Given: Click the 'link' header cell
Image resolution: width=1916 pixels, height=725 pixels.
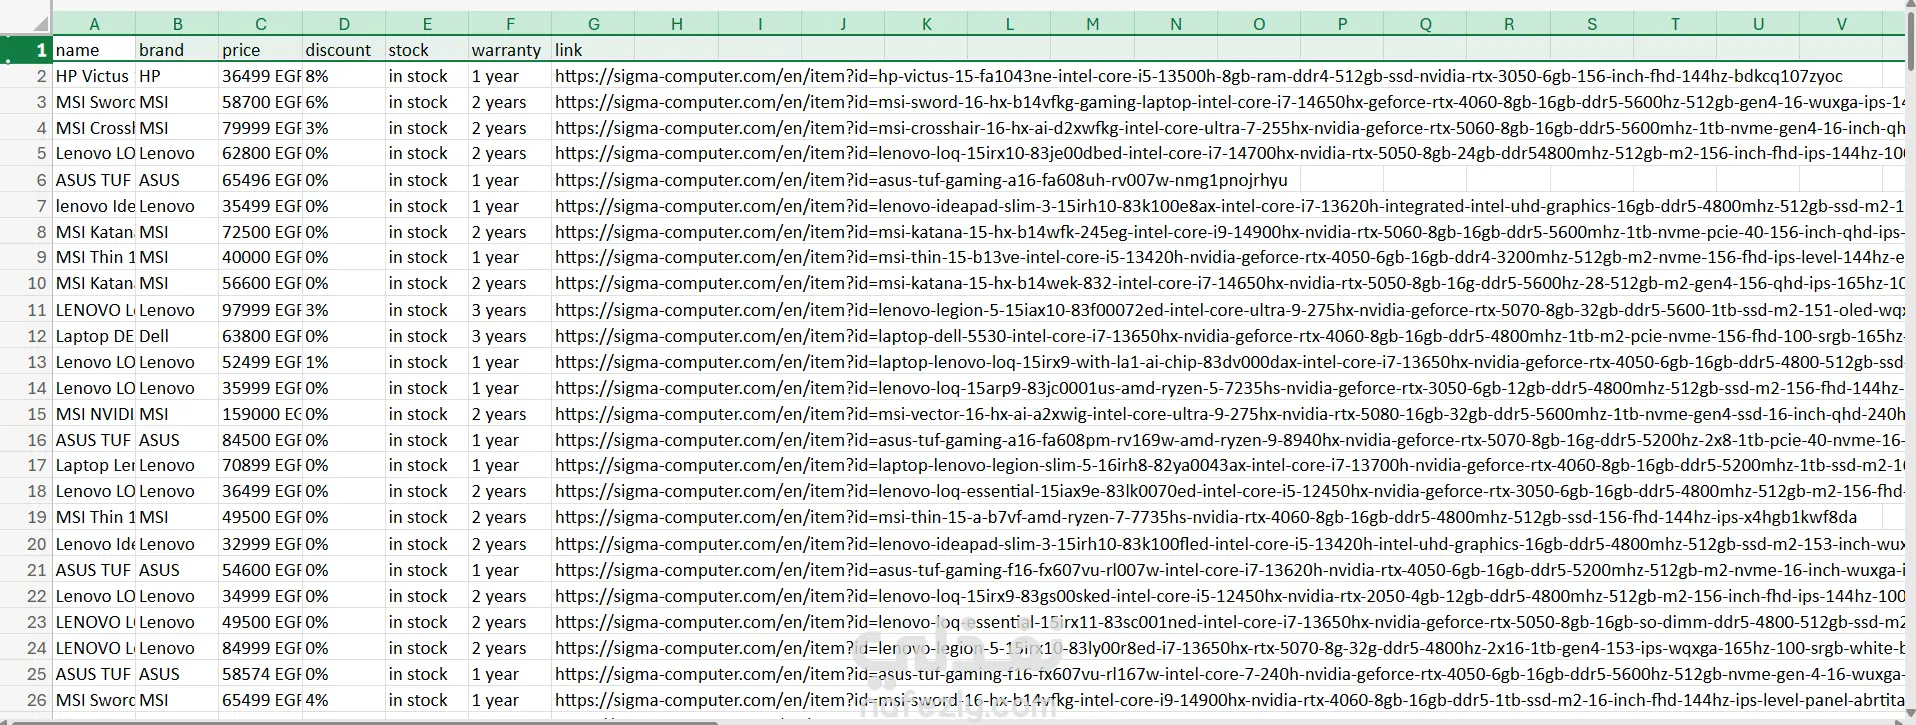Looking at the screenshot, I should pyautogui.click(x=593, y=50).
